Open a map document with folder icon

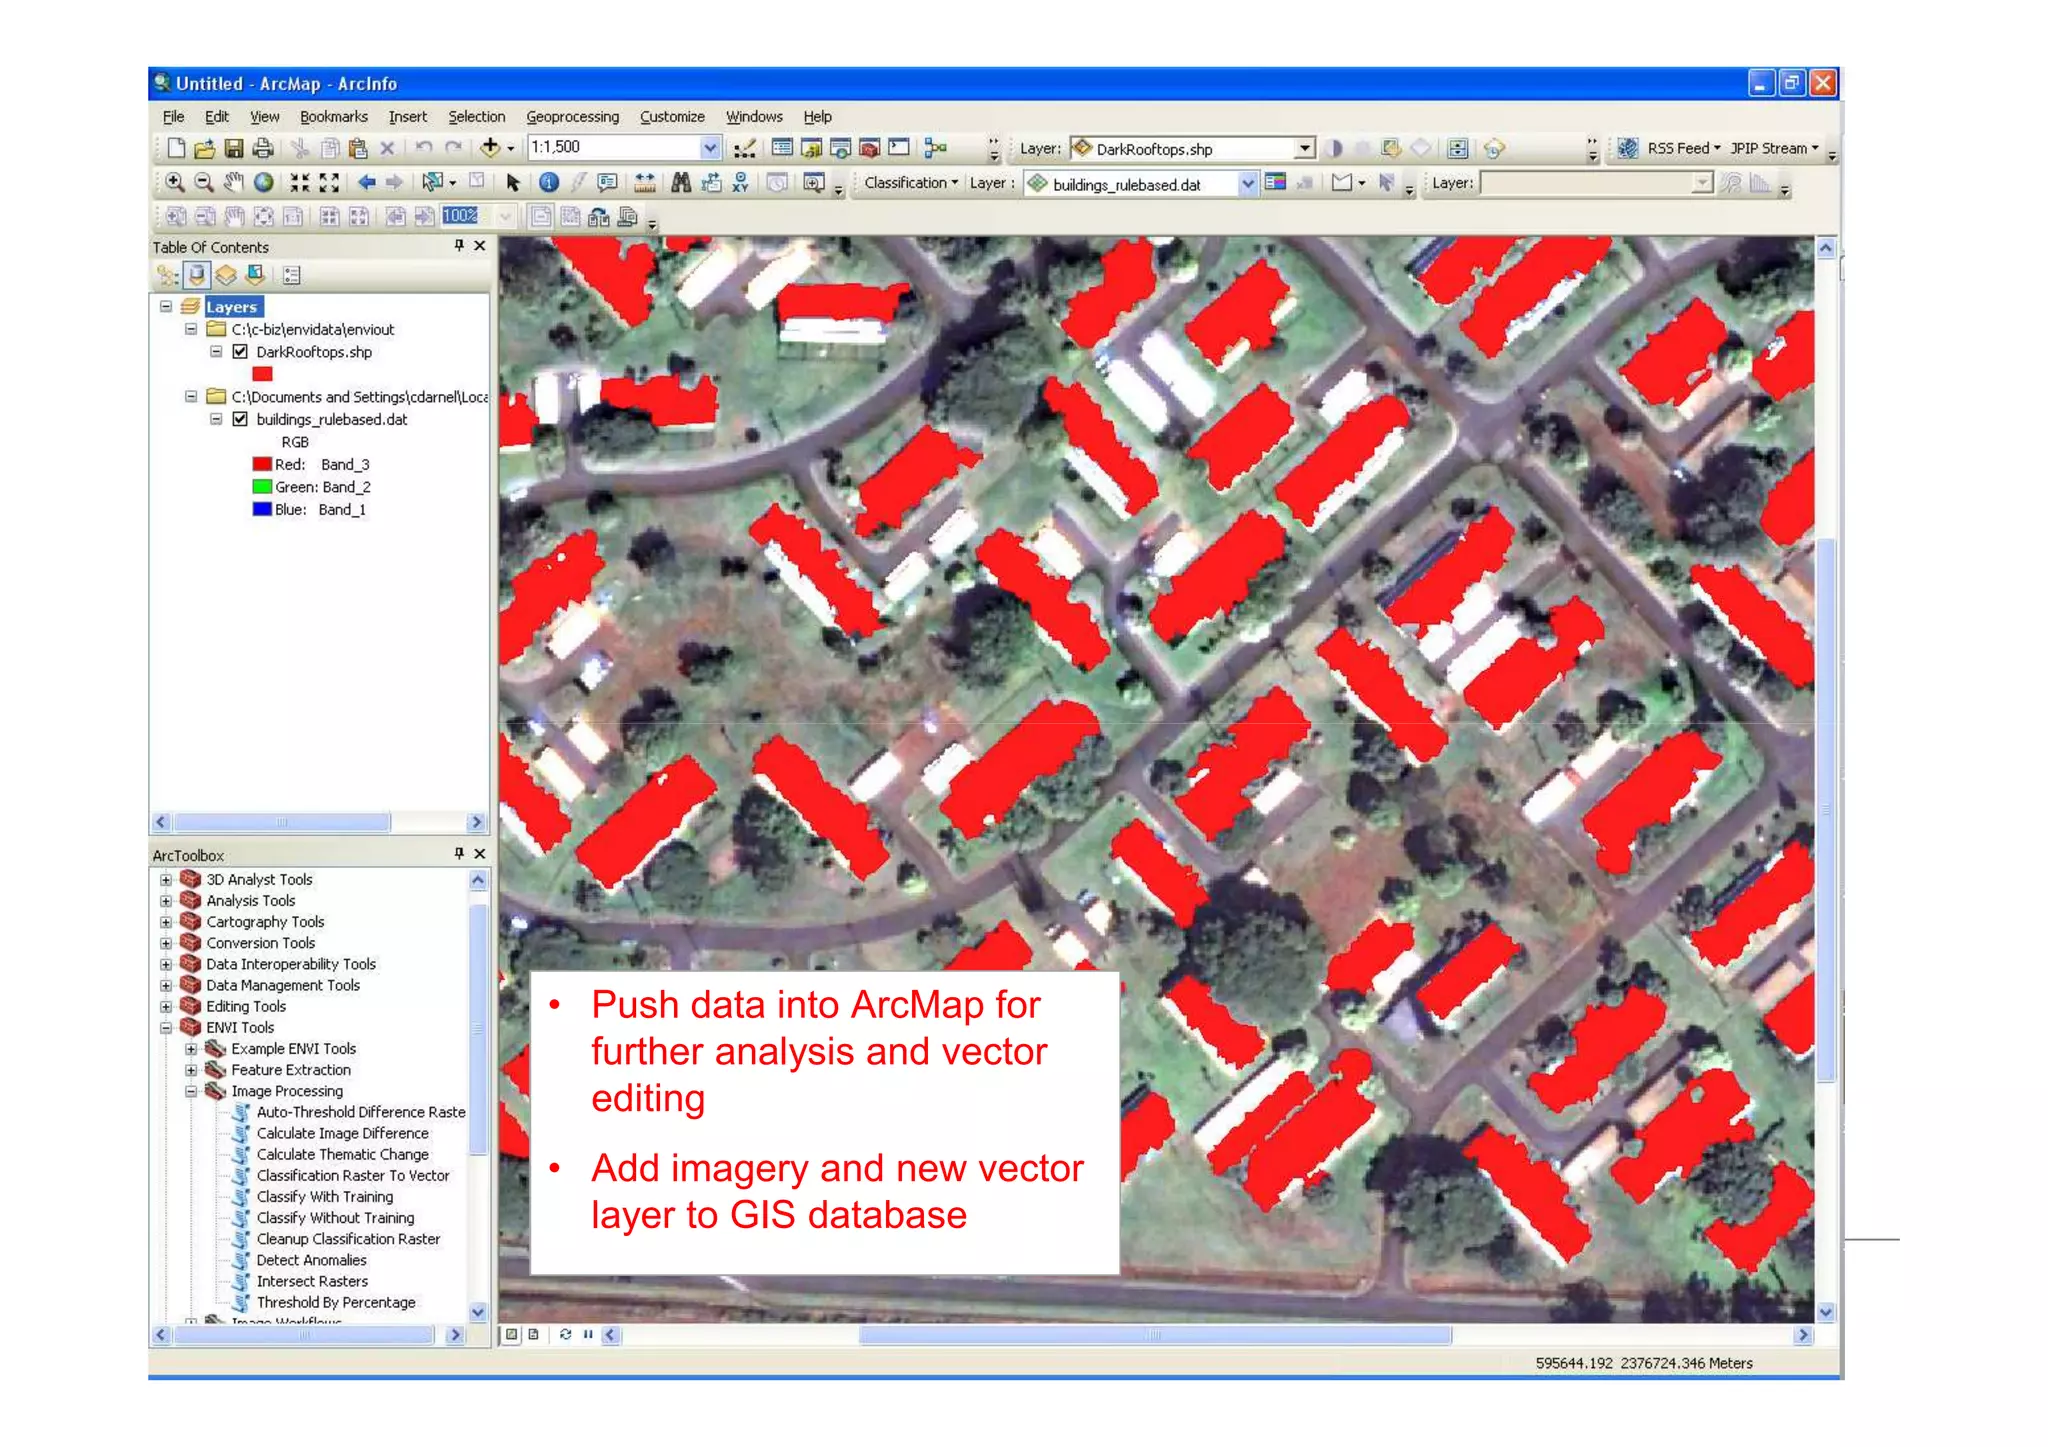pos(205,148)
